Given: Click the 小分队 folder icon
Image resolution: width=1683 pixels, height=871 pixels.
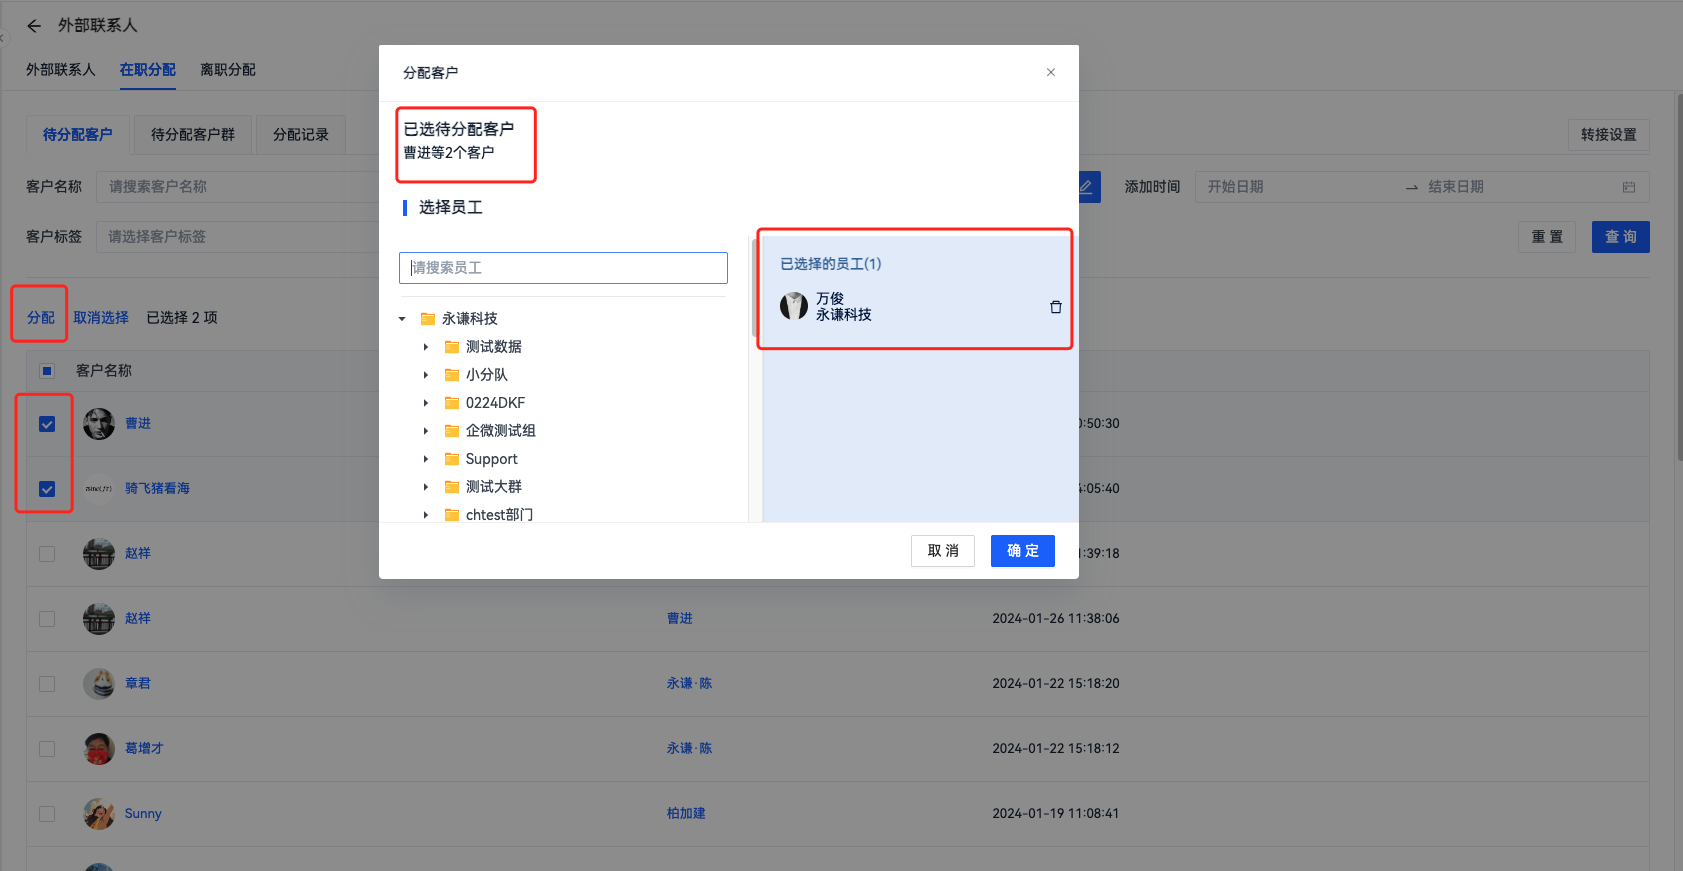Looking at the screenshot, I should pyautogui.click(x=452, y=375).
